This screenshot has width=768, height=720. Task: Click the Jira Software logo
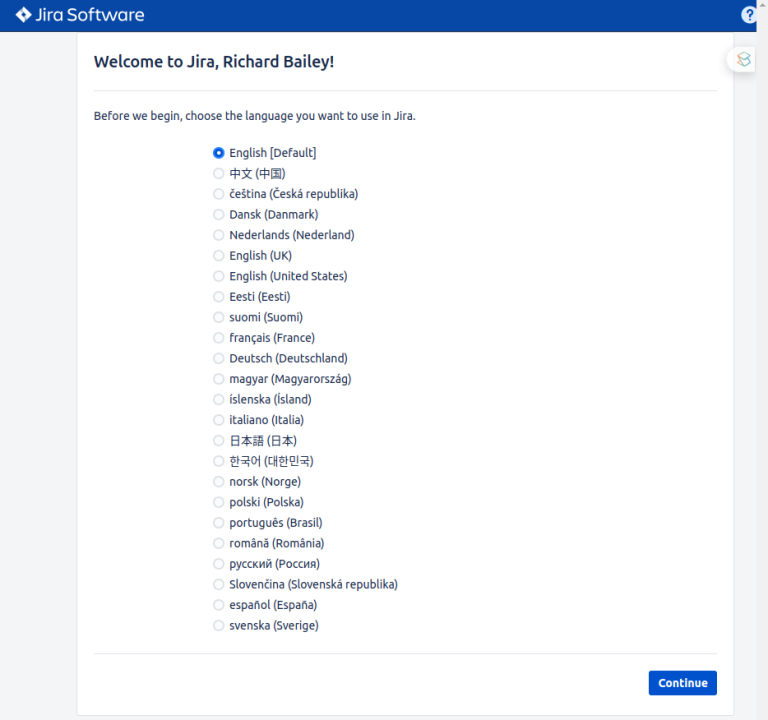click(x=80, y=15)
